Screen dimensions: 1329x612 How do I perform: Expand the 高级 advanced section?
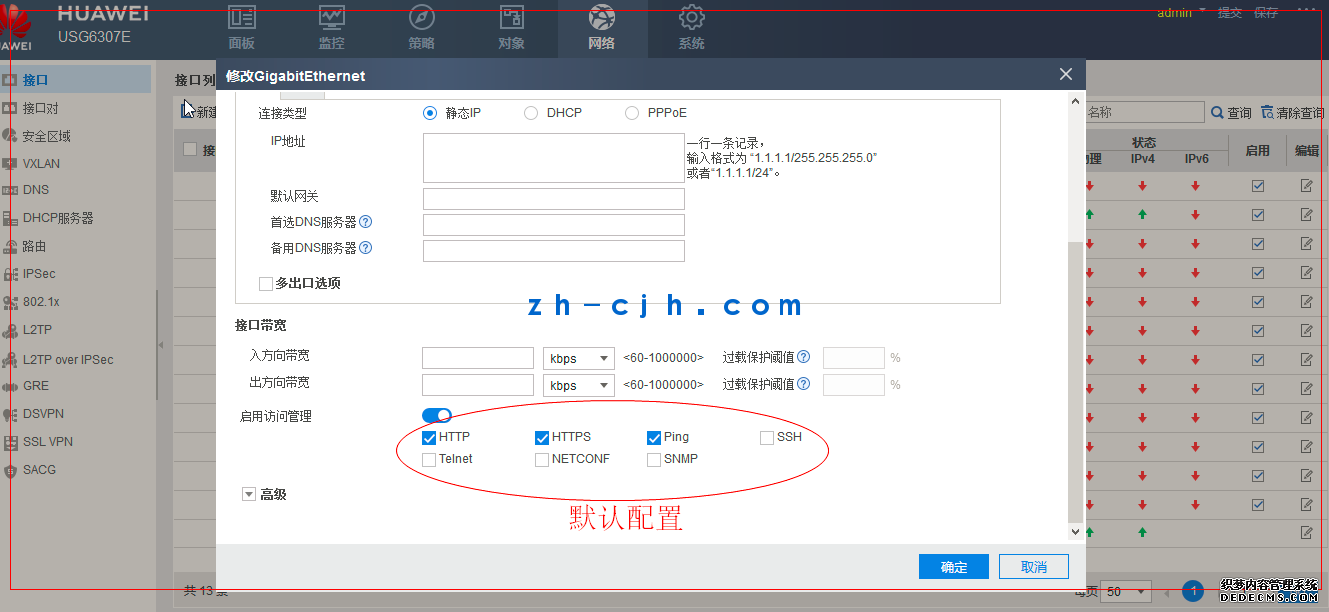249,494
